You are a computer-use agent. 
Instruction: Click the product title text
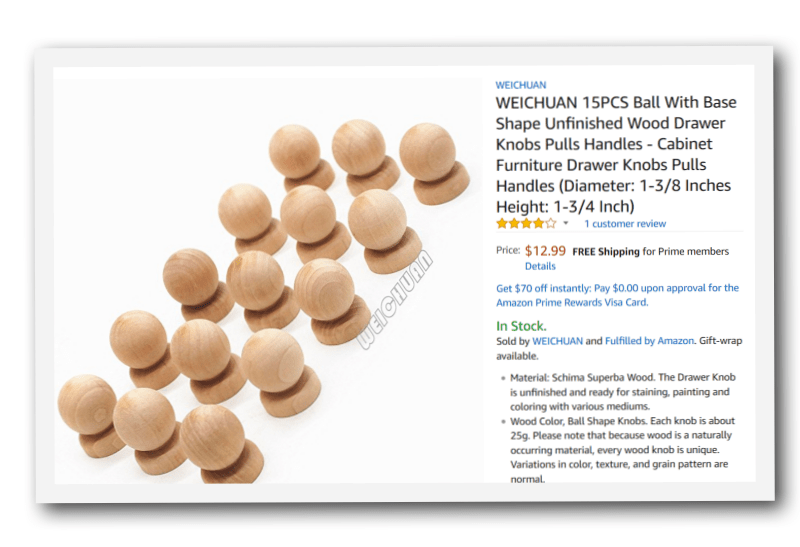pos(616,154)
